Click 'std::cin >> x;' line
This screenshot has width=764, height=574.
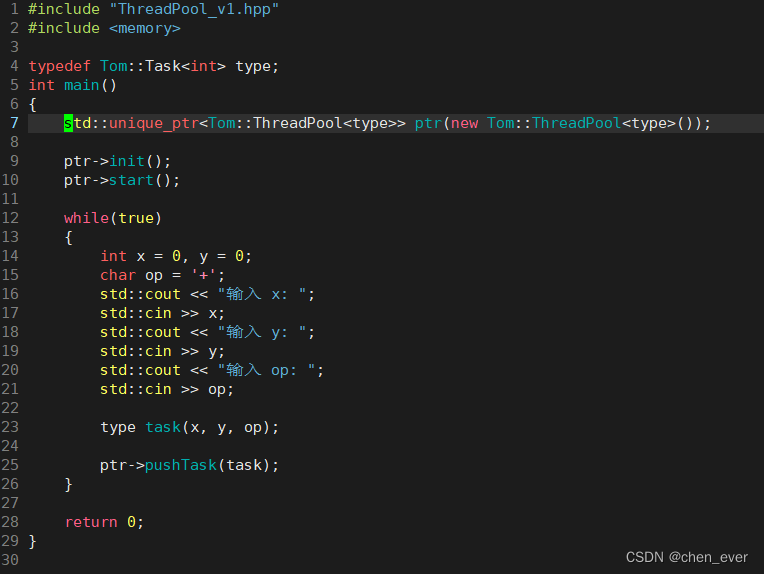tap(162, 313)
